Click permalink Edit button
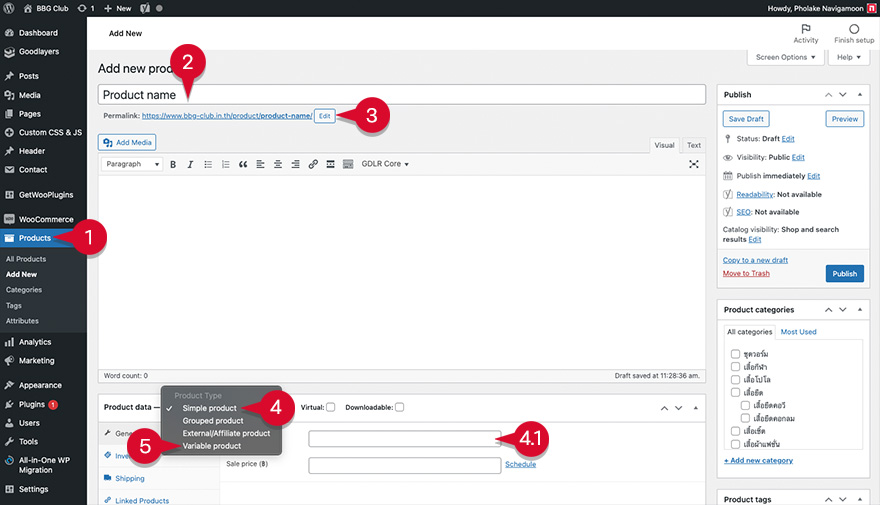 [x=324, y=116]
